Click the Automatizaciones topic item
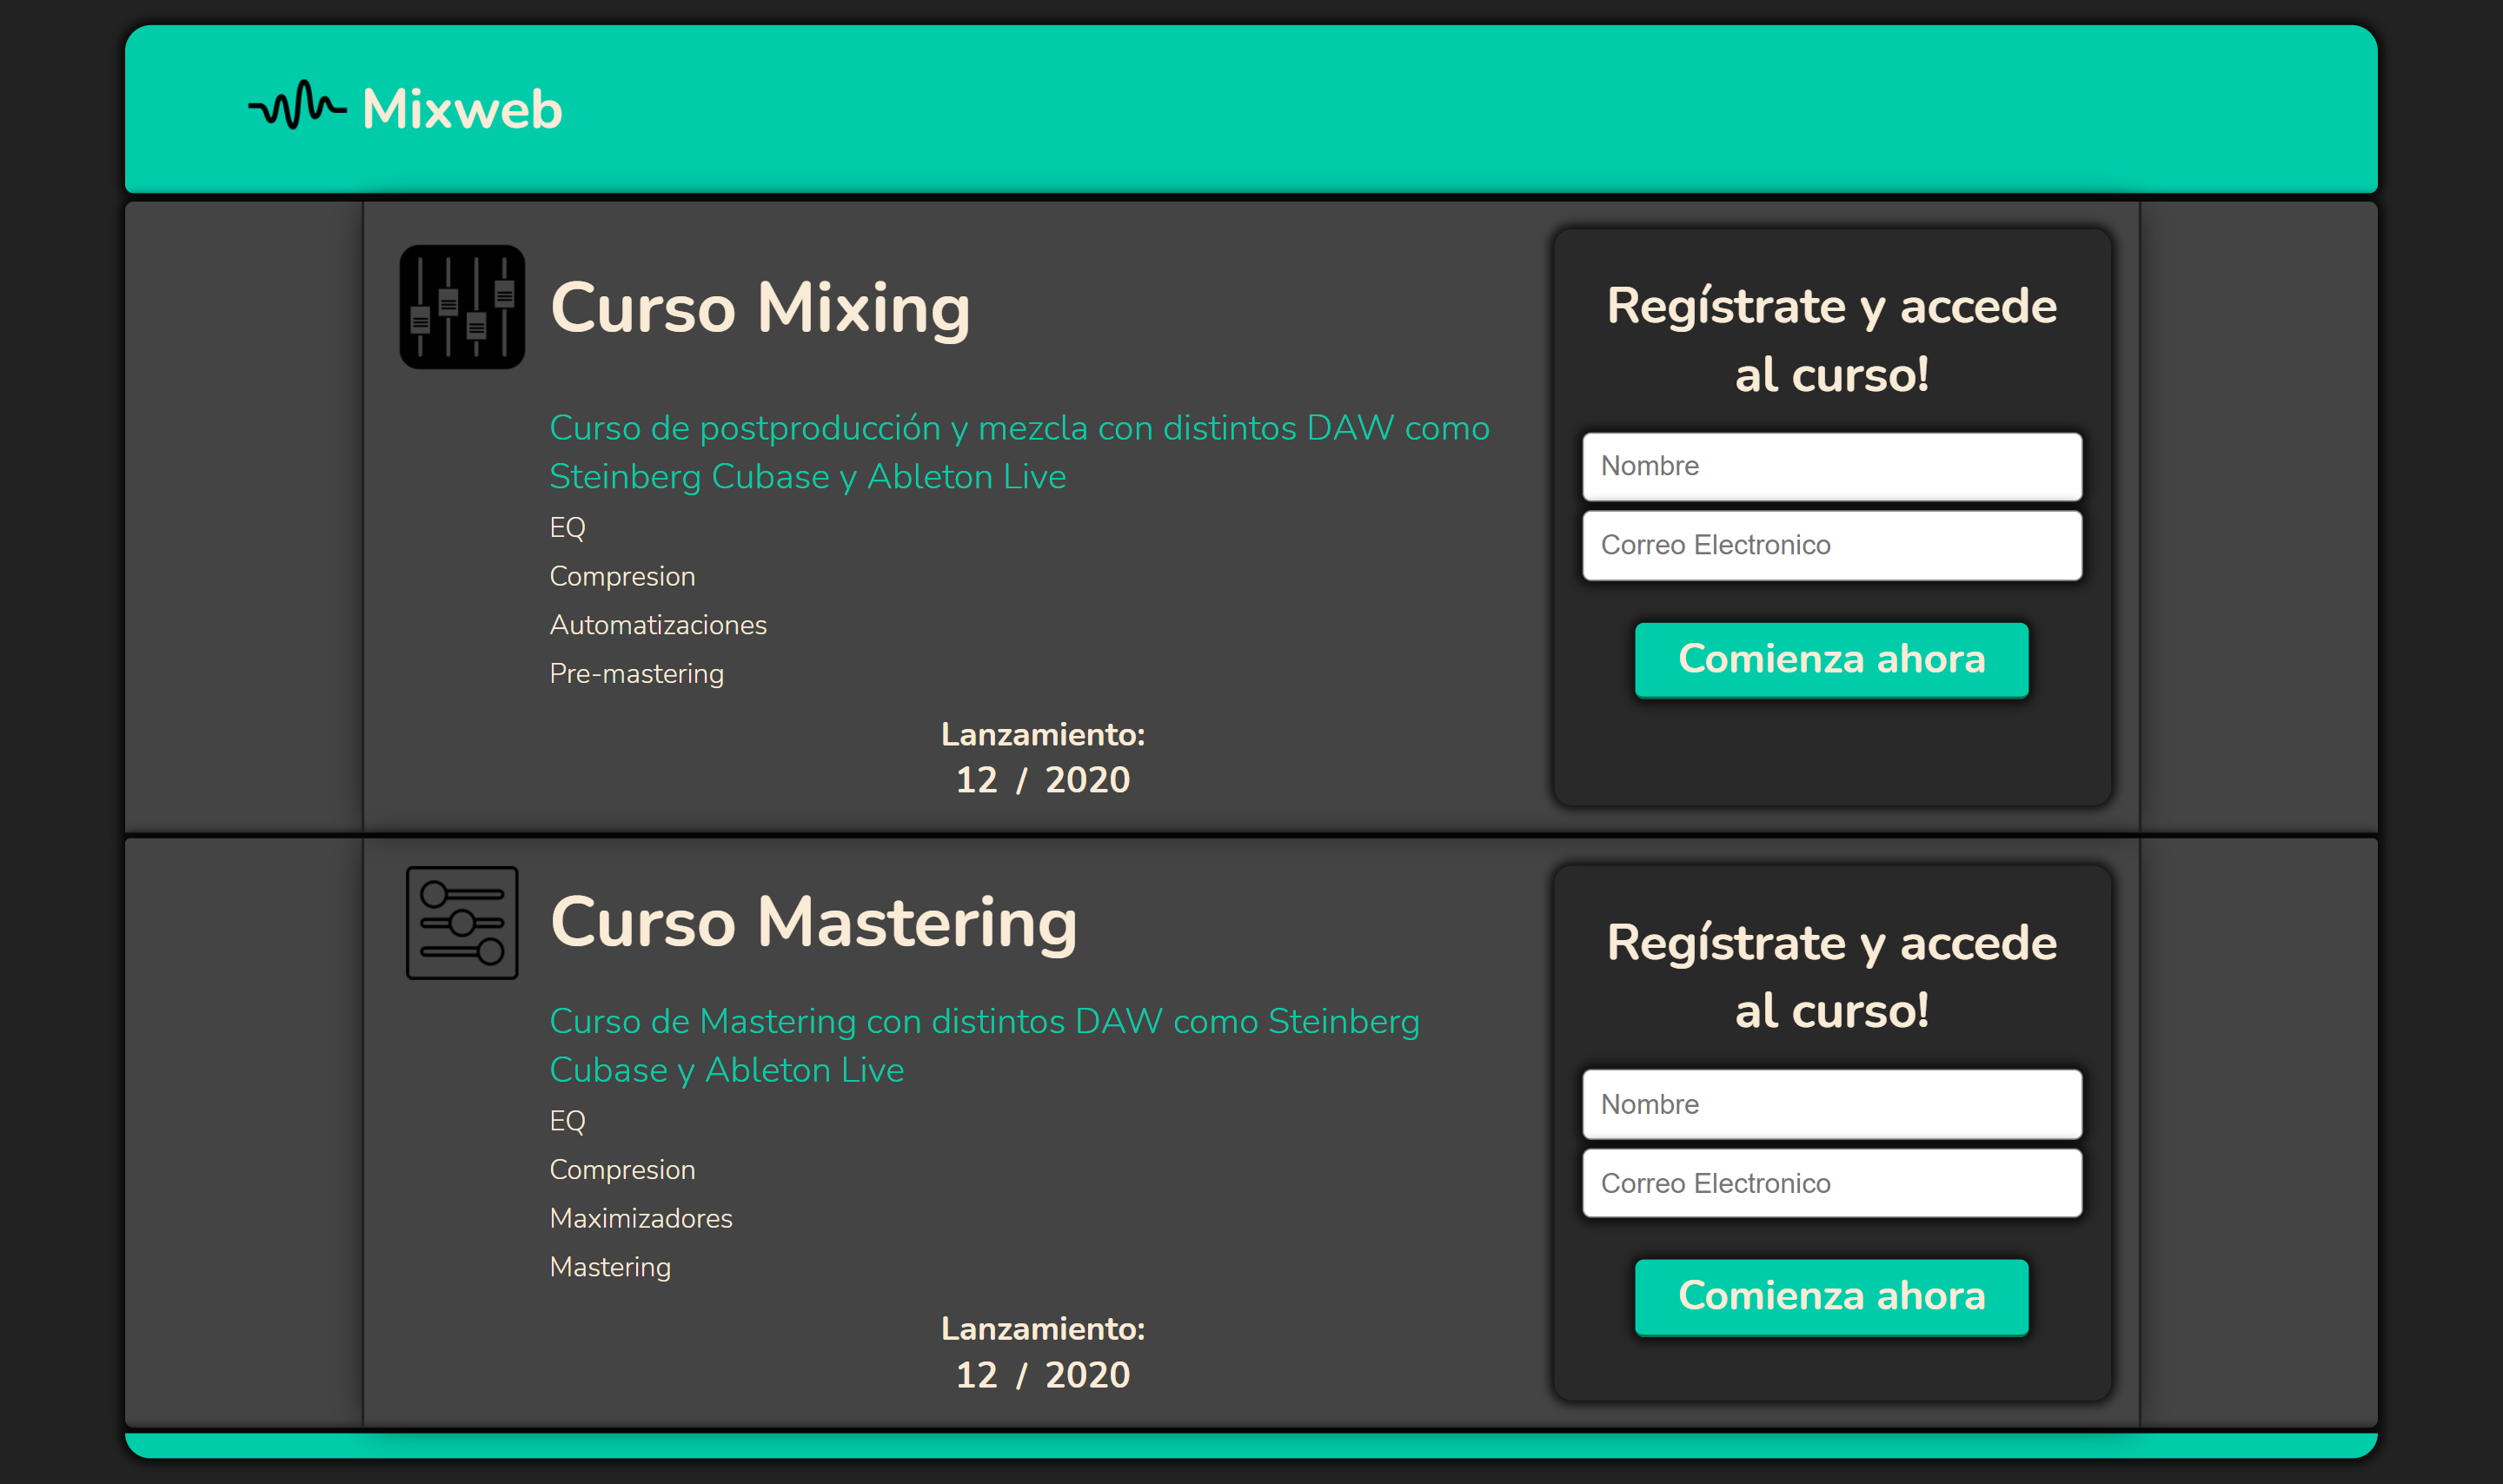Image resolution: width=2503 pixels, height=1484 pixels. 658,625
